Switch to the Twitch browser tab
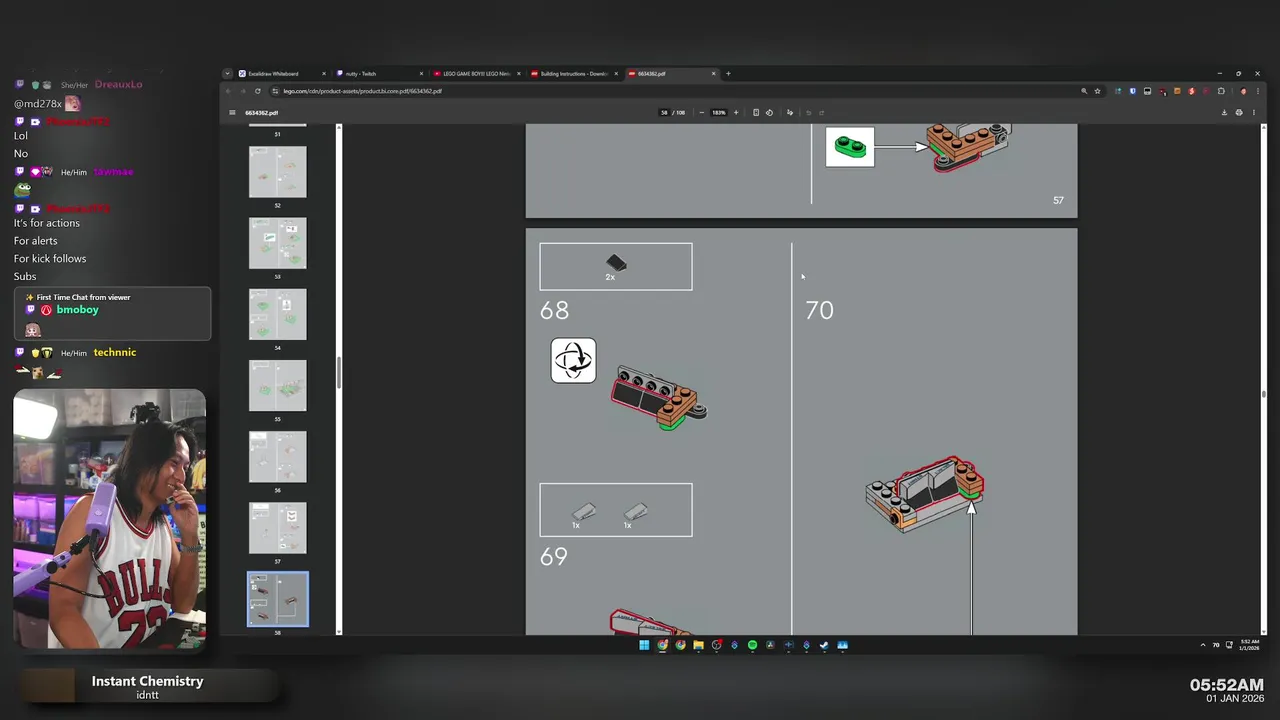The width and height of the screenshot is (1280, 720). coord(378,73)
